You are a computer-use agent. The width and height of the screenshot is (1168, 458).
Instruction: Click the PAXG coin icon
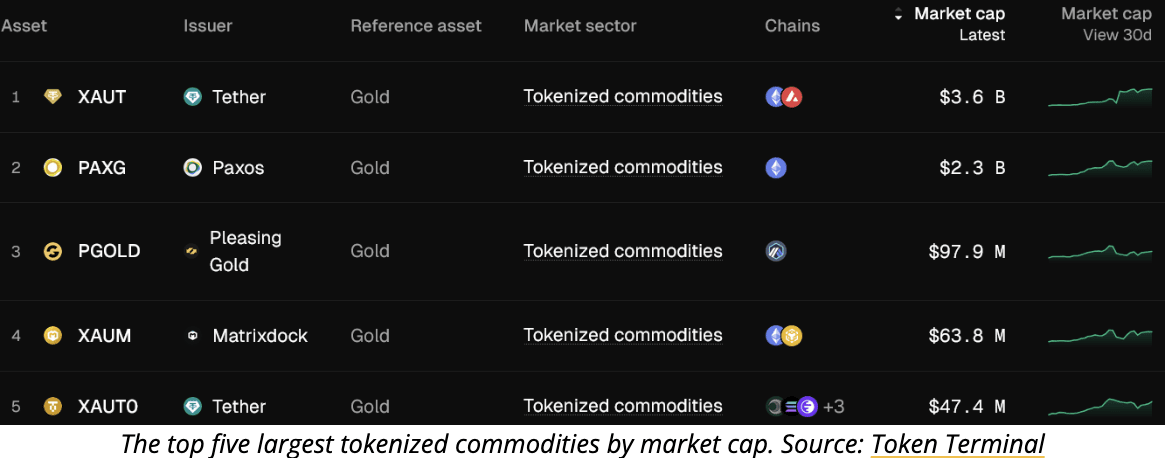coord(52,167)
